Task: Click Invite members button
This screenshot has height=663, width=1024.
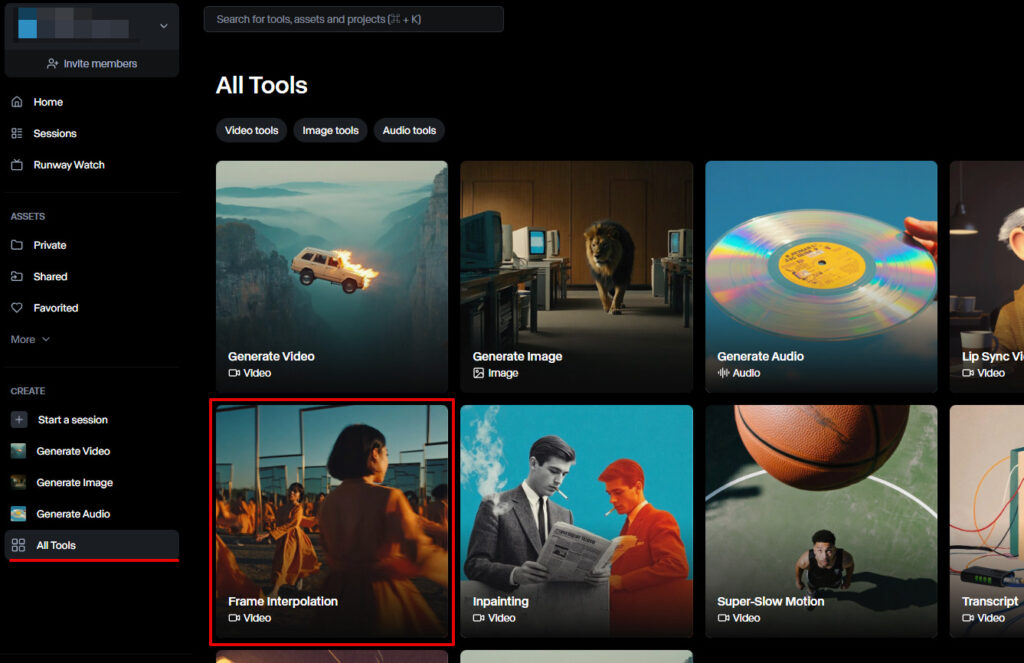Action: [92, 64]
